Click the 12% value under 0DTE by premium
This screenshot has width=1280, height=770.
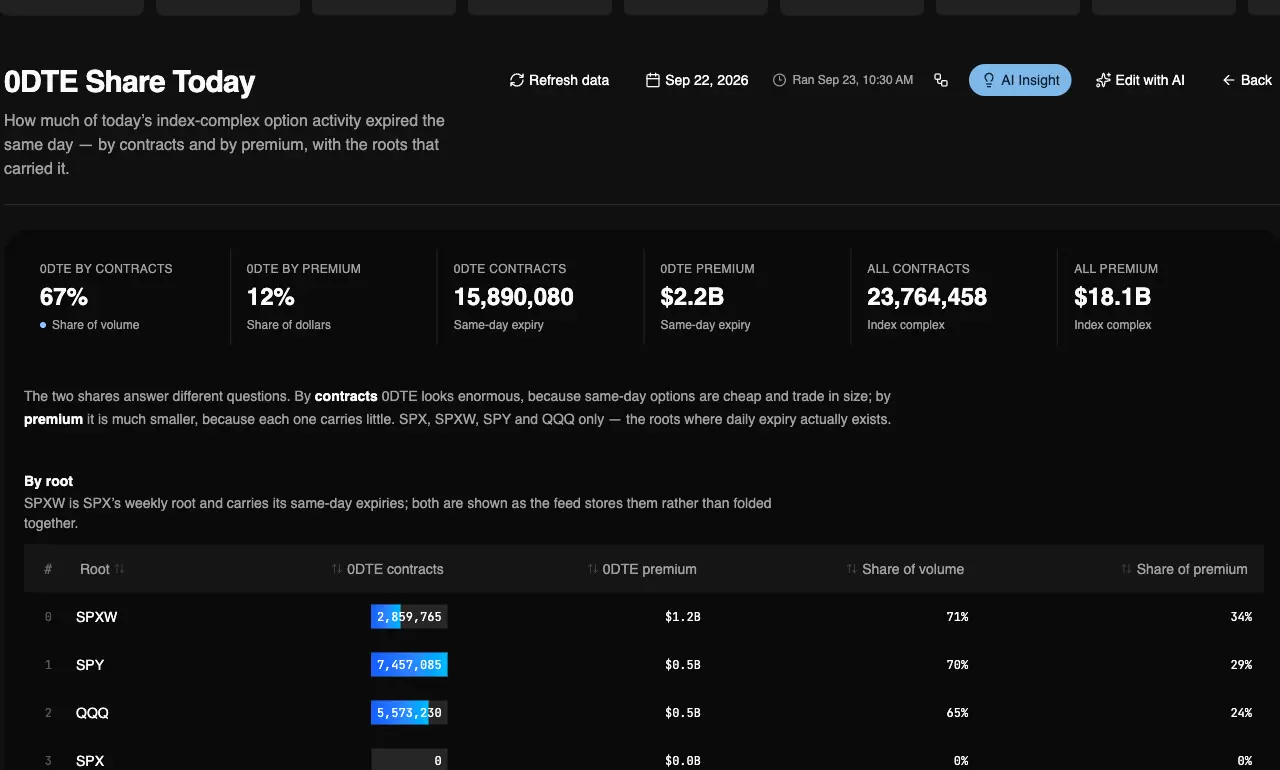pyautogui.click(x=271, y=297)
